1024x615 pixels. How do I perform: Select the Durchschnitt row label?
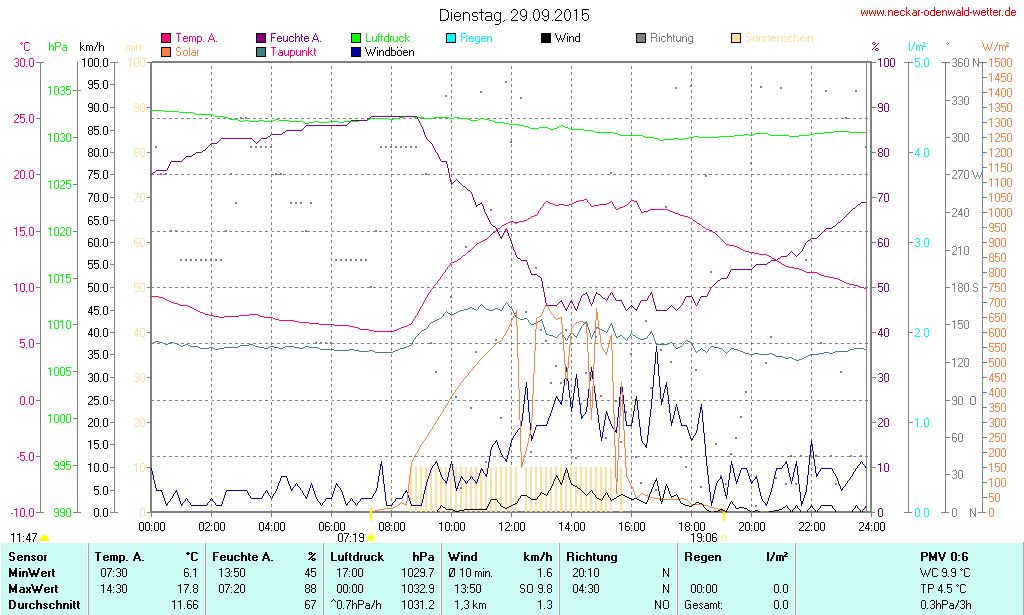(42, 605)
